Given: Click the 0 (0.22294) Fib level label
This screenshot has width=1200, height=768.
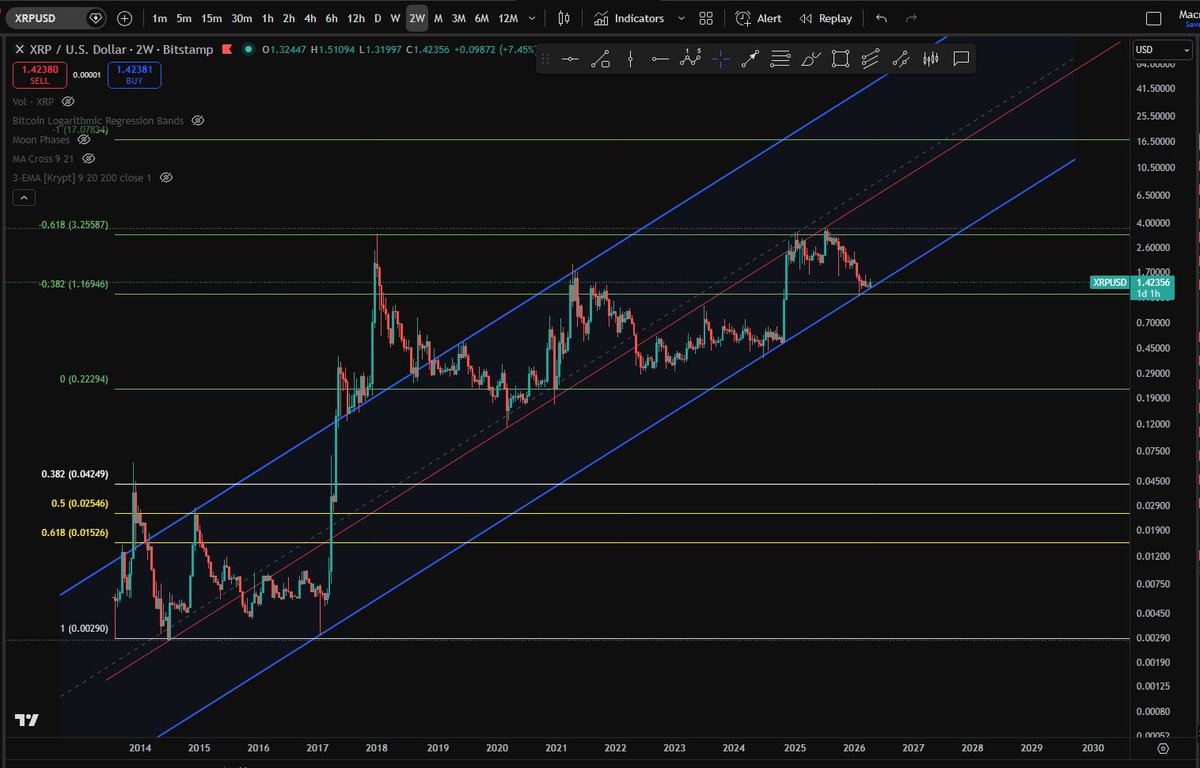Looking at the screenshot, I should pos(85,380).
